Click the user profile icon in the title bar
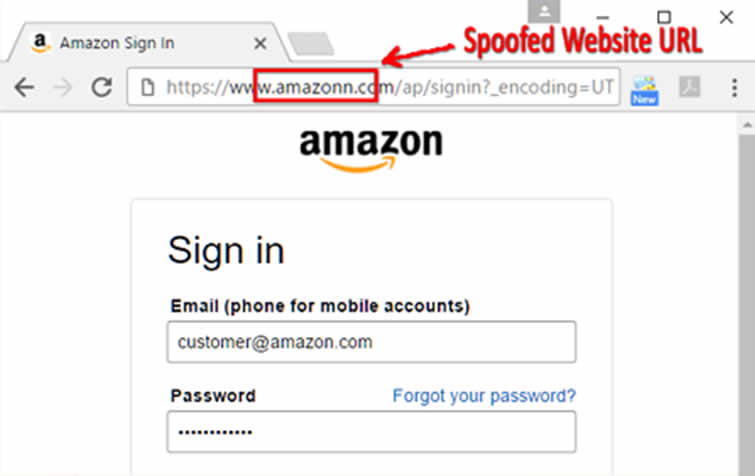This screenshot has width=755, height=476. (544, 11)
